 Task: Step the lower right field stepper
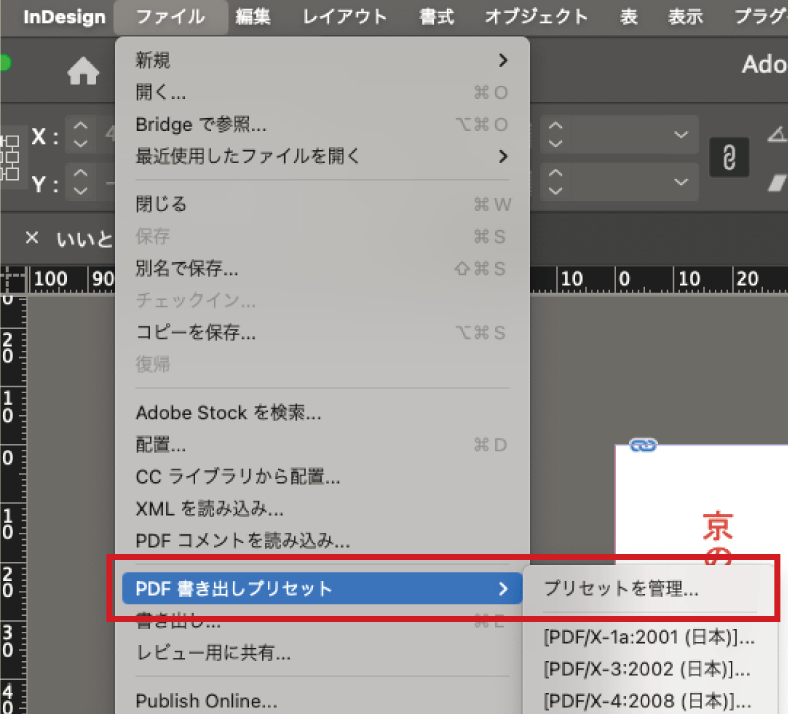click(555, 182)
